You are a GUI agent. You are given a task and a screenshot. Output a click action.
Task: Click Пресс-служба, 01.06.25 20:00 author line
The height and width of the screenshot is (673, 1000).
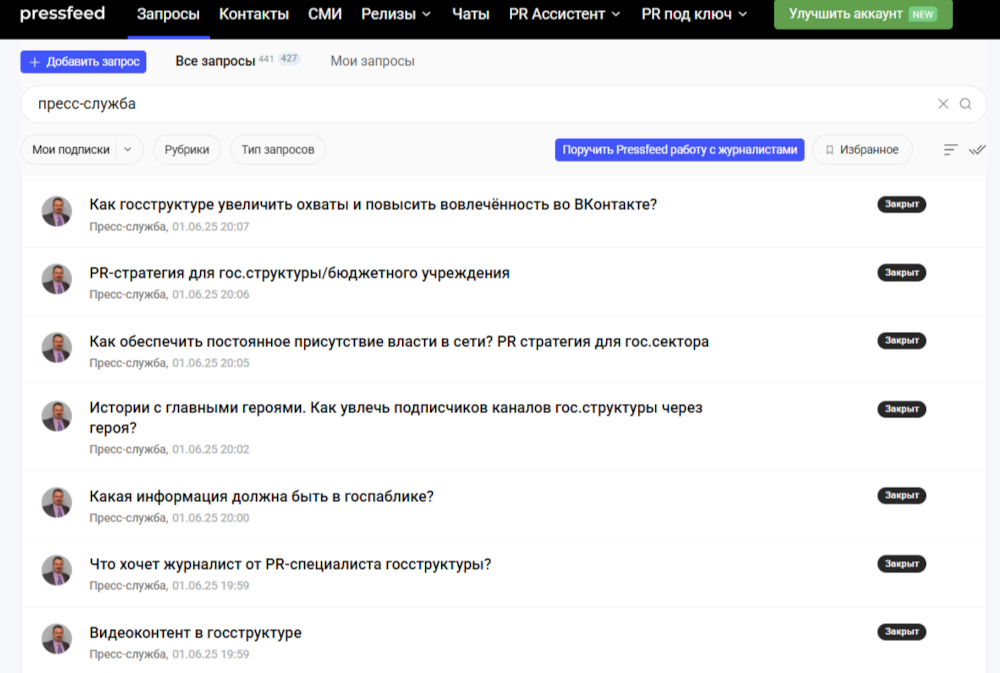[x=169, y=518]
